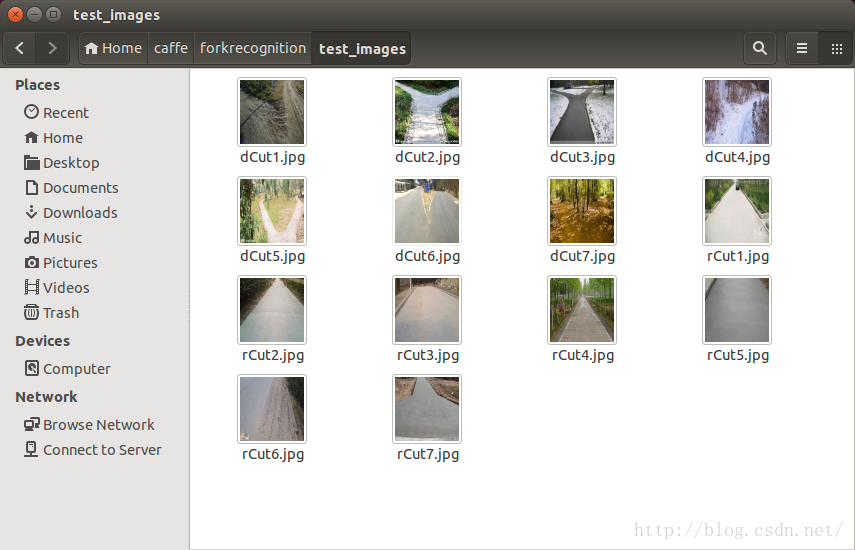The height and width of the screenshot is (550, 855).
Task: Open Recent in the sidebar
Action: pyautogui.click(x=65, y=113)
